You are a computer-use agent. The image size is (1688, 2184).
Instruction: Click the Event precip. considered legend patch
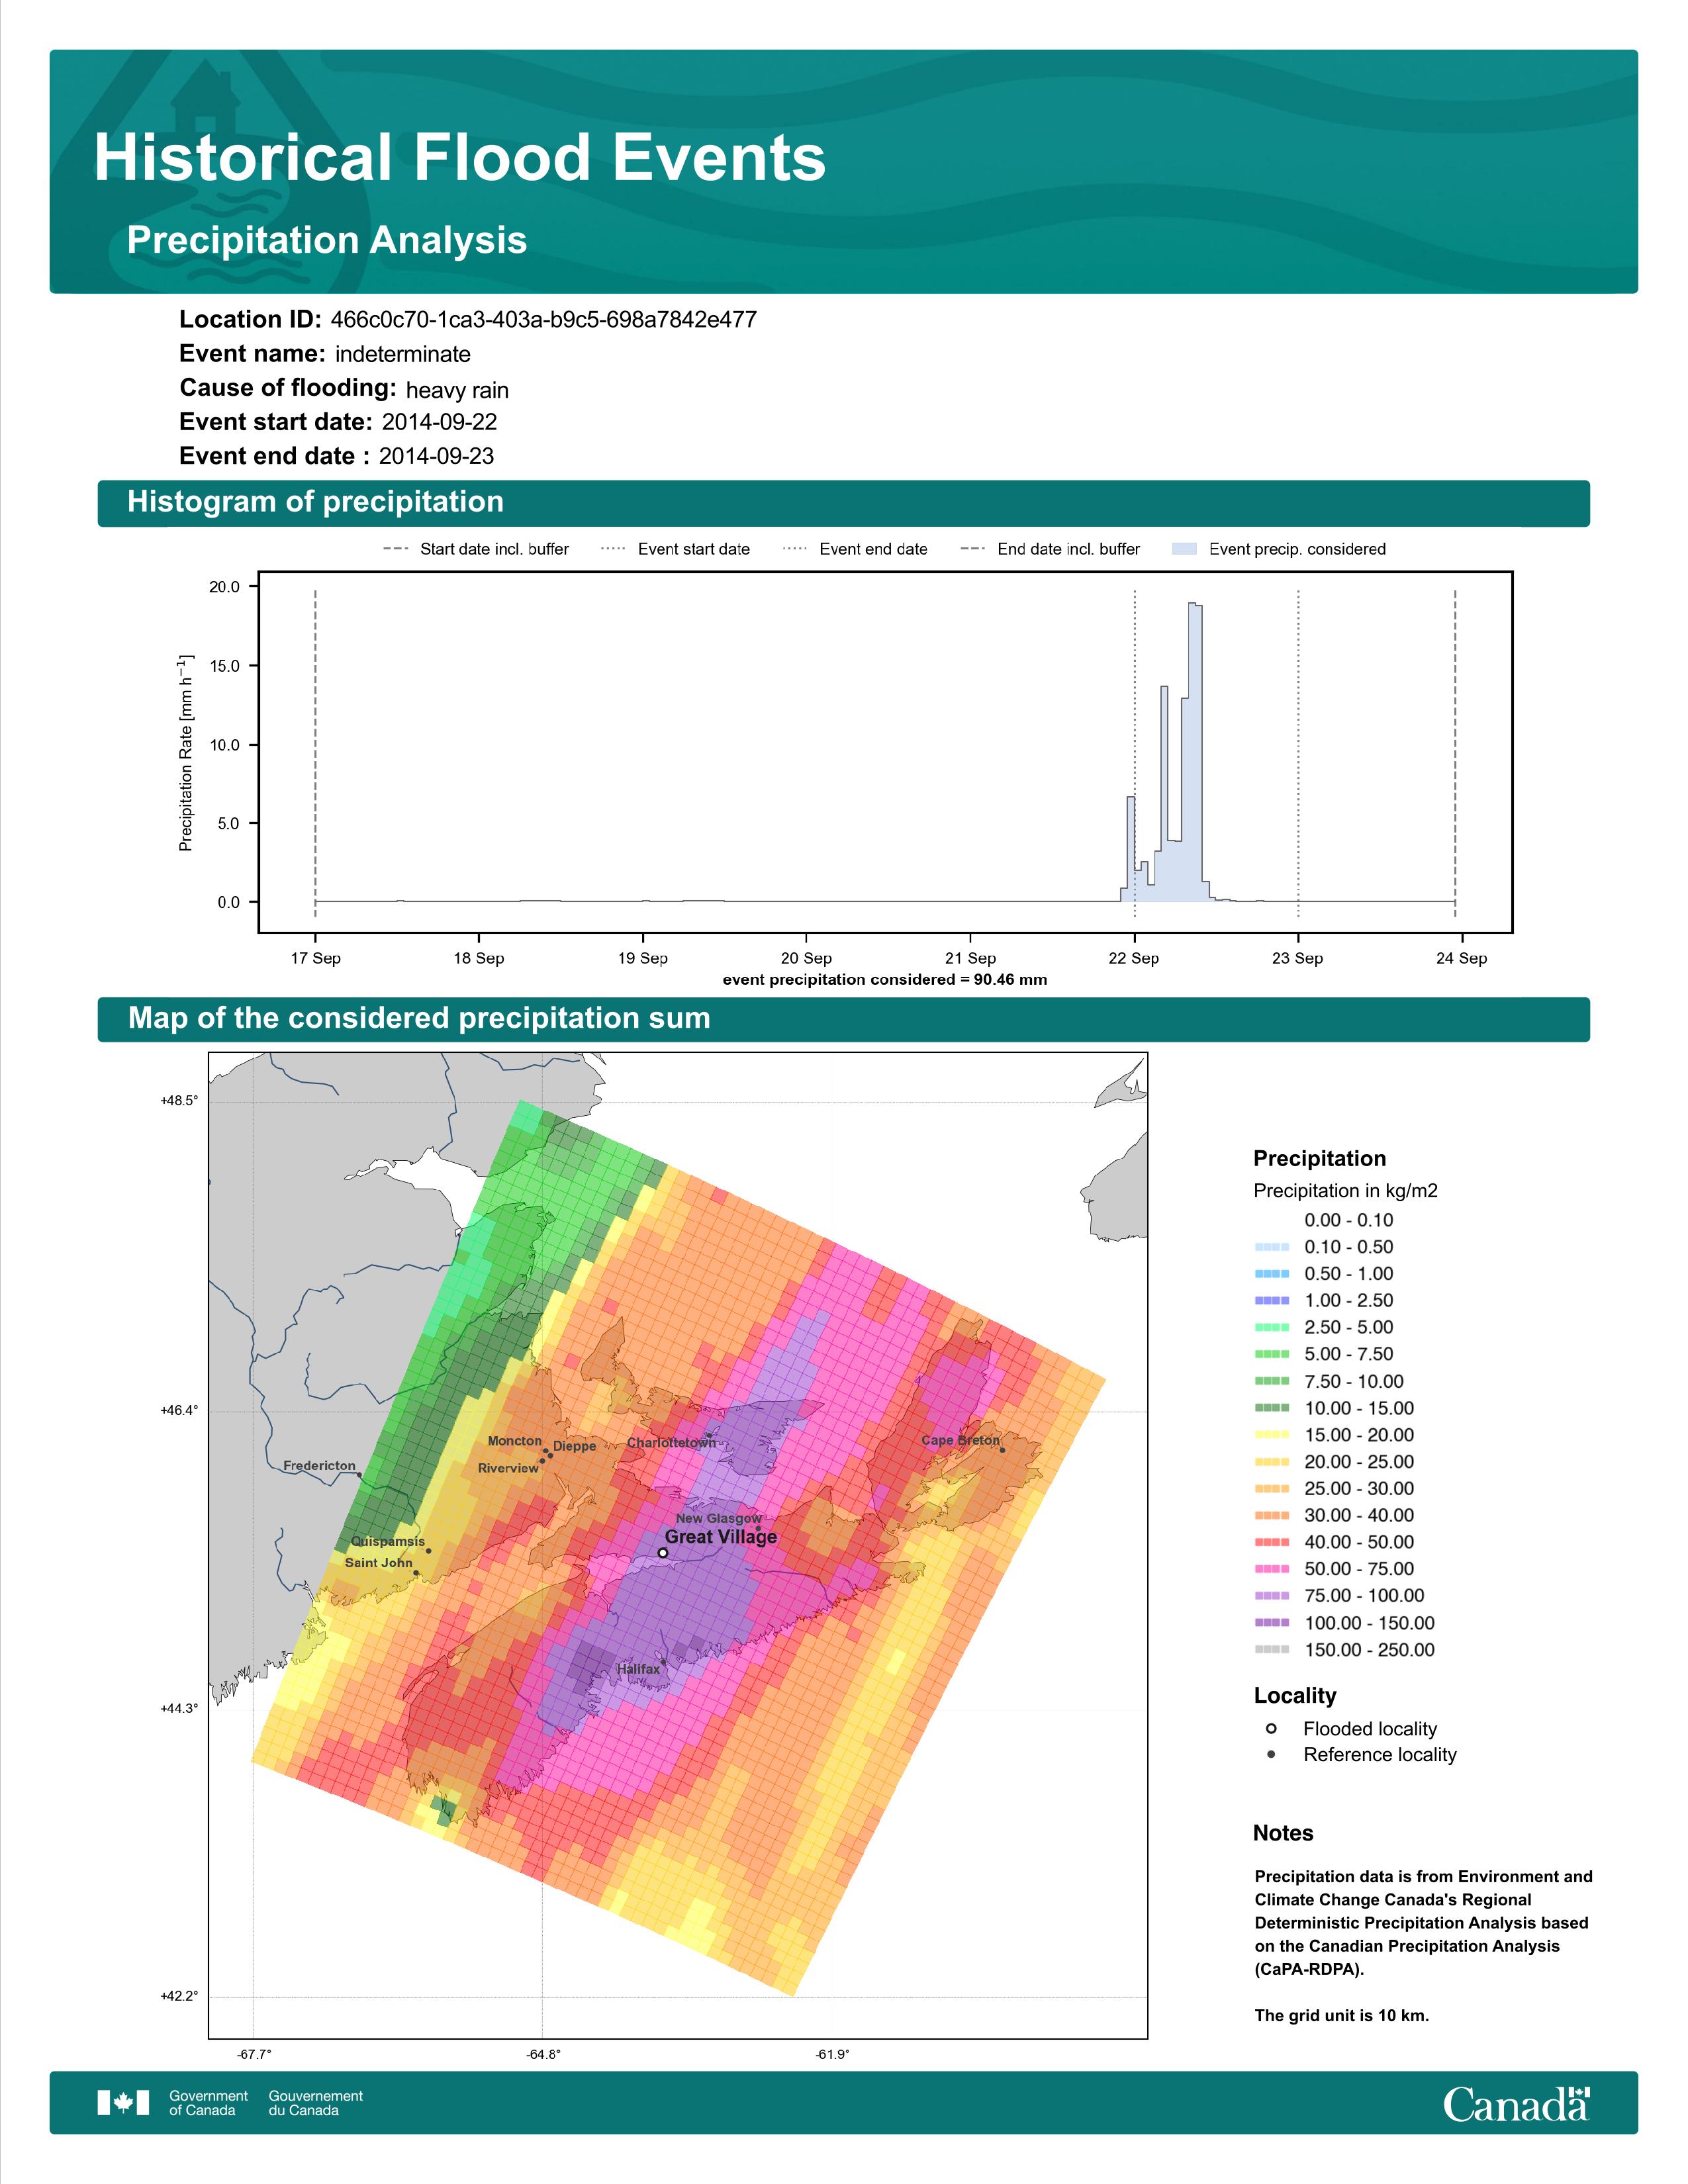click(1184, 549)
